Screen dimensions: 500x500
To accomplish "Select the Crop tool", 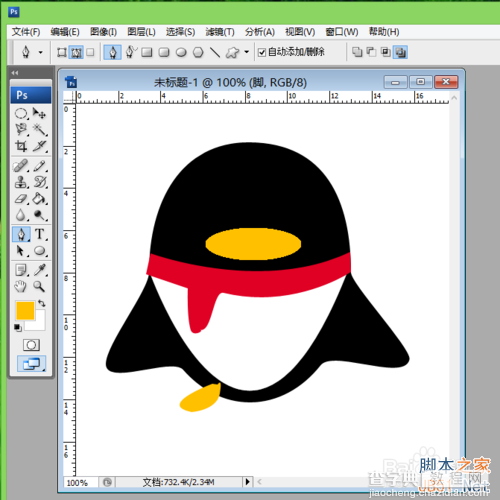I will click(x=21, y=146).
